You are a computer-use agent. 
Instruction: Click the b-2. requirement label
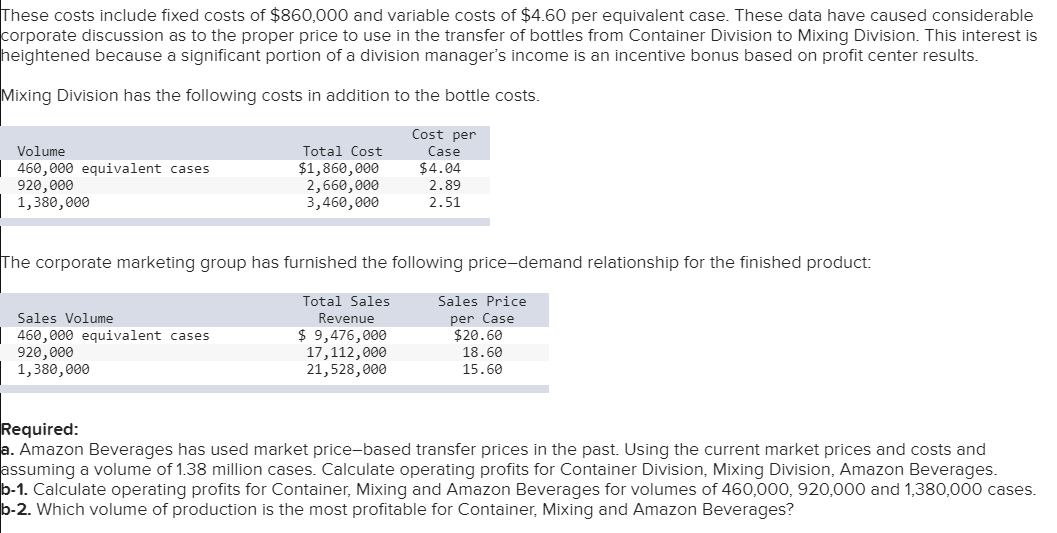(14, 509)
